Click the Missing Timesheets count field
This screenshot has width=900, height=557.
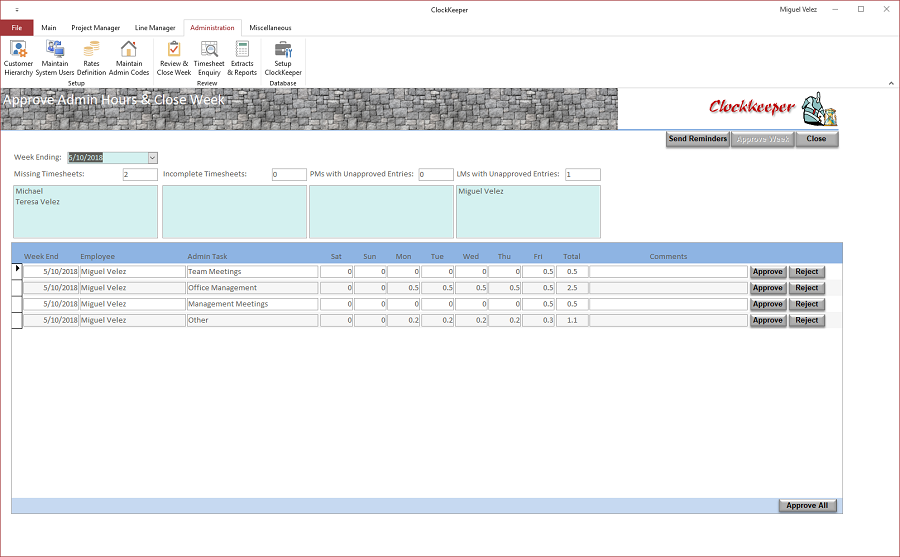(140, 175)
